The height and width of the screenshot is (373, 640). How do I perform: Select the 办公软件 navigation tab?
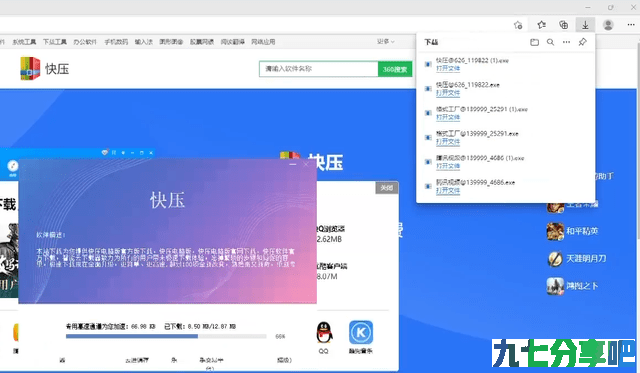pos(85,42)
